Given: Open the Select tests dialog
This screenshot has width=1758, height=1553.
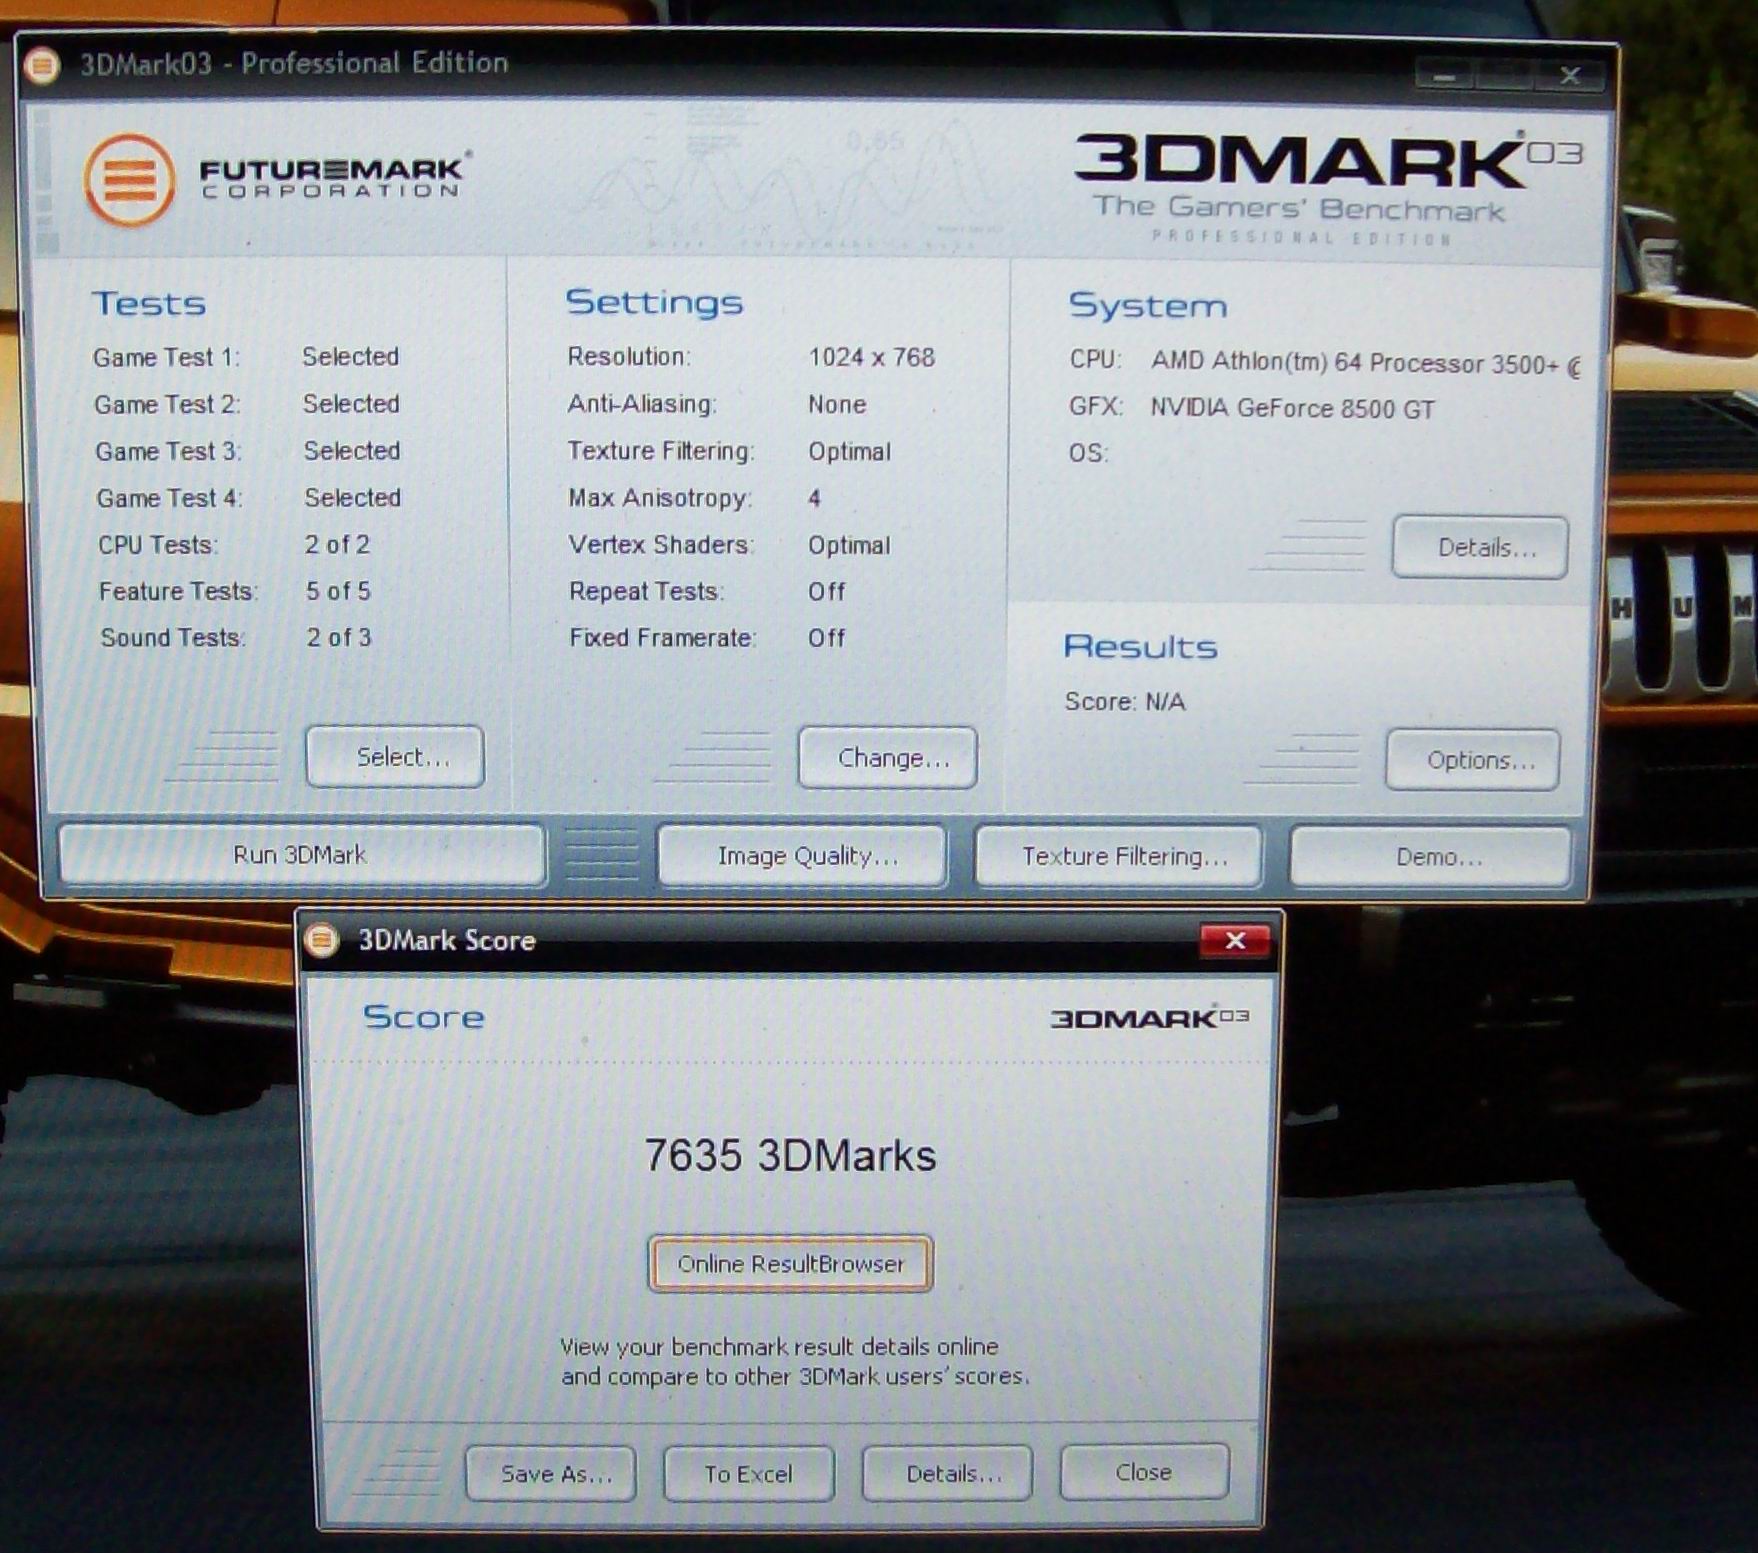Looking at the screenshot, I should [x=395, y=757].
